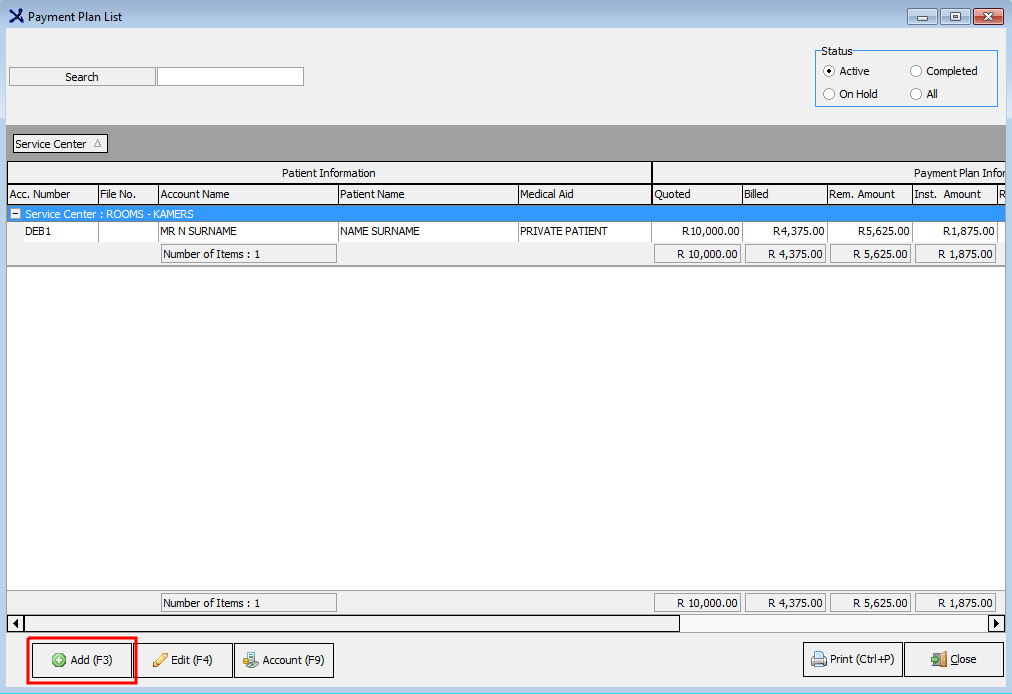The image size is (1012, 694).
Task: Select the NAME SURNAME patient cell
Action: click(429, 231)
